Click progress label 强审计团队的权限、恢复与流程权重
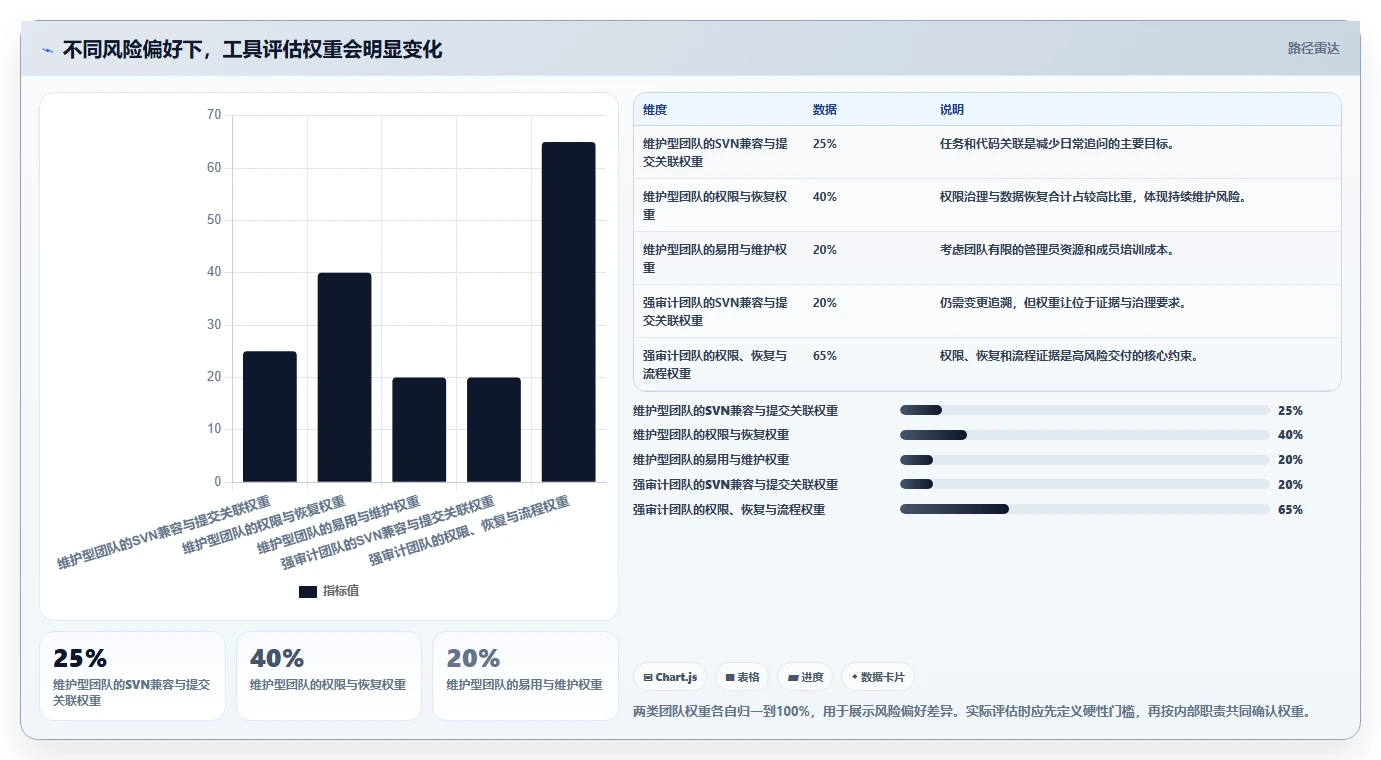The width and height of the screenshot is (1381, 760). [x=729, y=510]
